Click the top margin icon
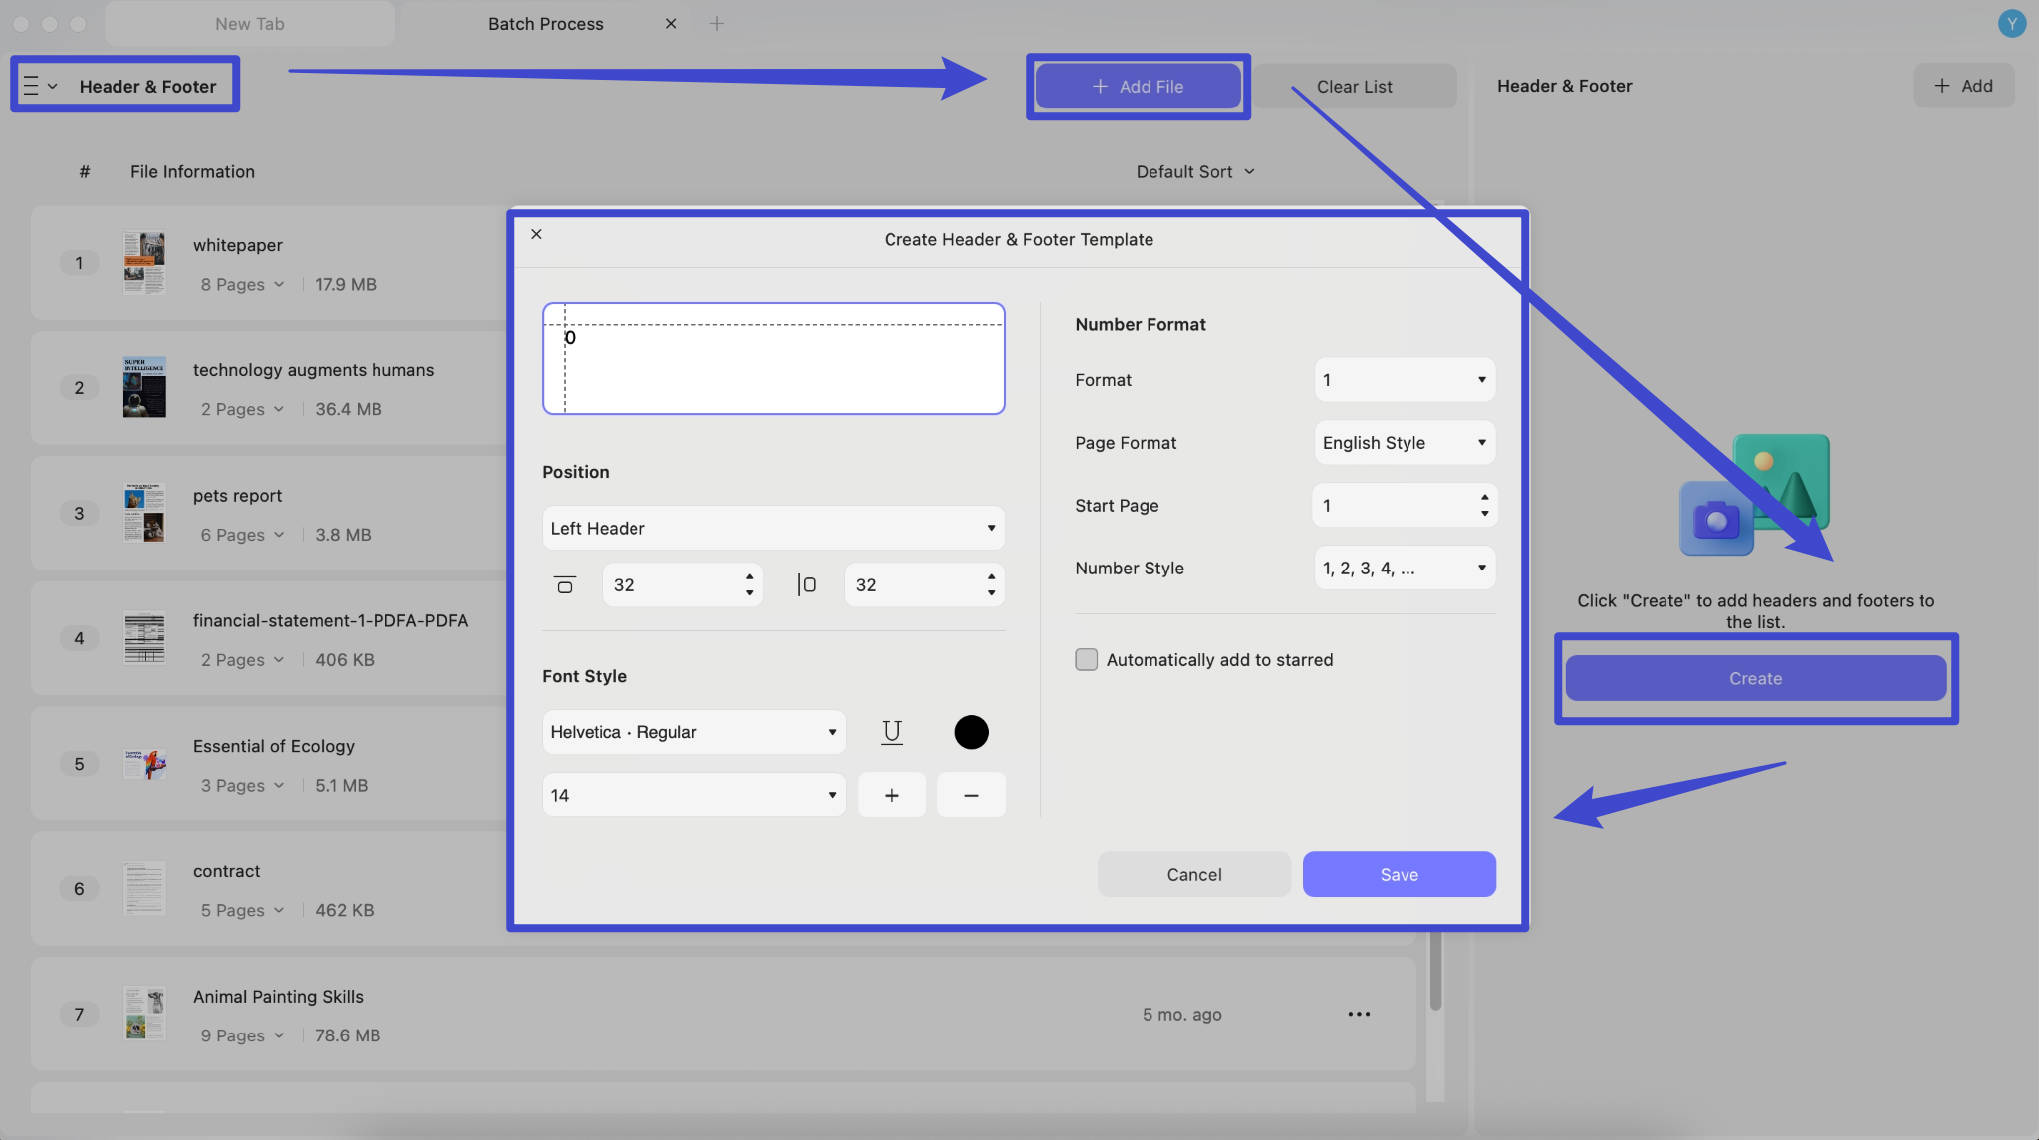Screen dimensions: 2039x1140 [565, 585]
